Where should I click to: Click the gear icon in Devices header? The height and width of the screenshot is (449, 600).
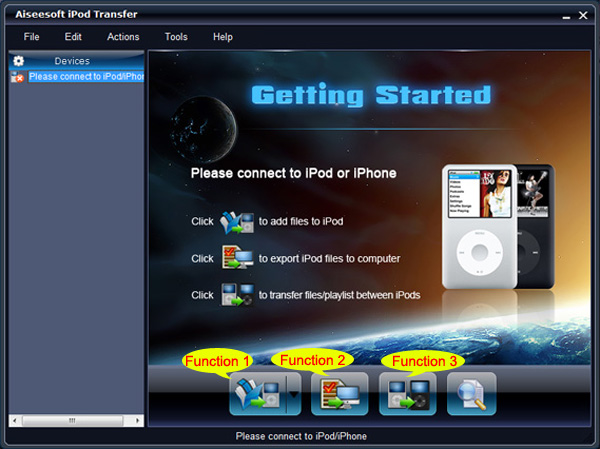coord(18,60)
